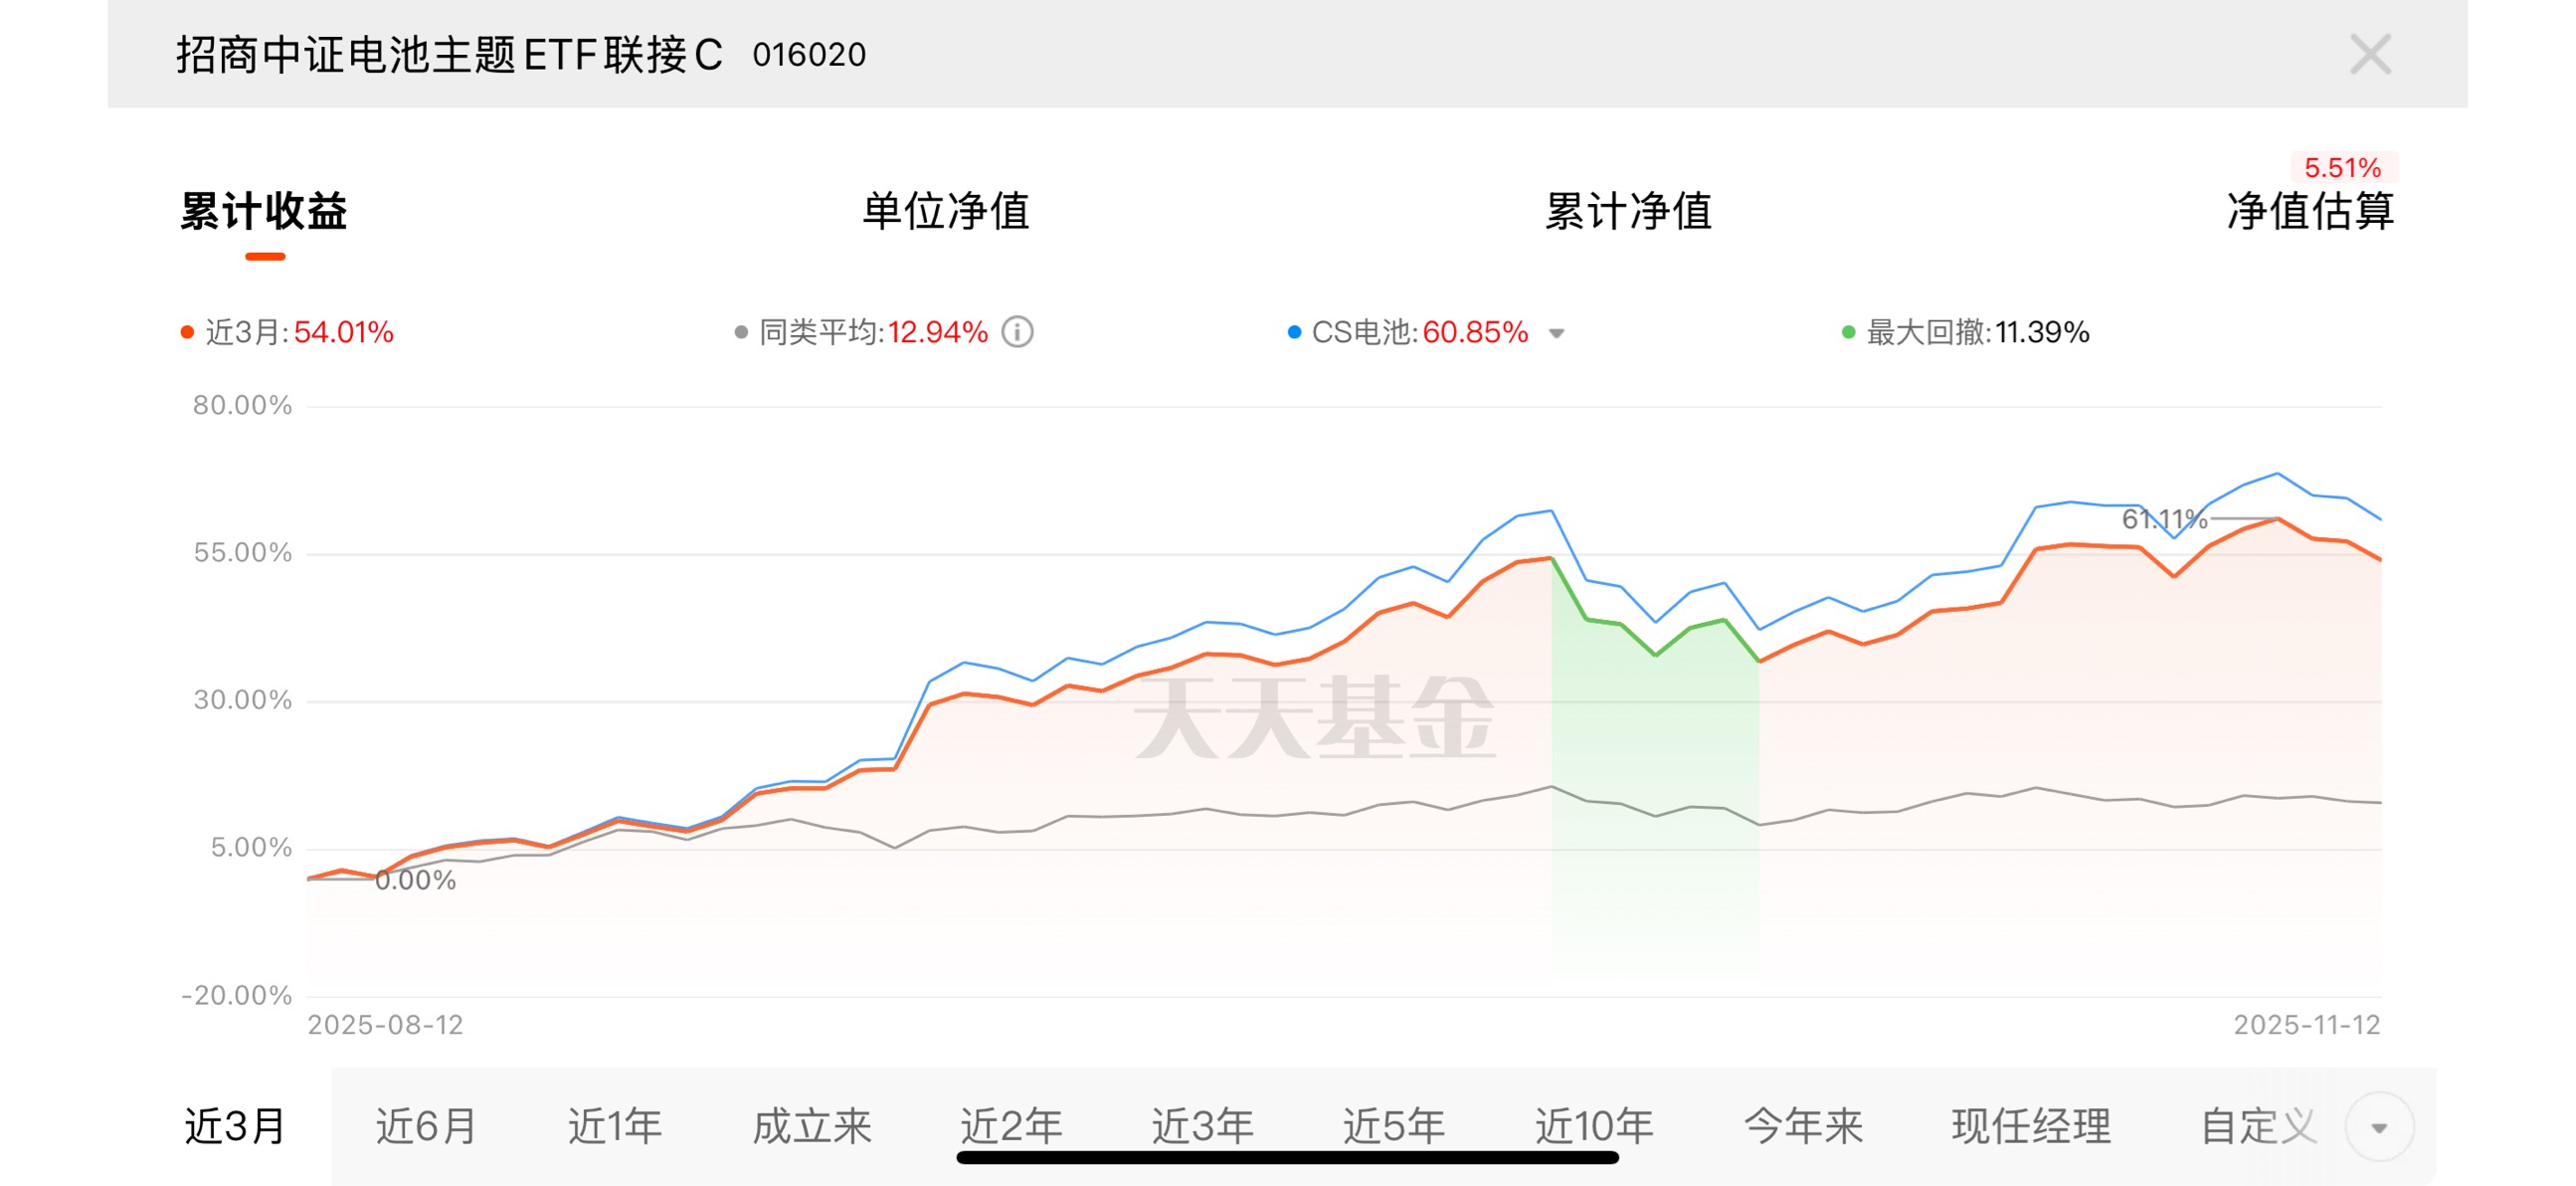This screenshot has width=2576, height=1186.
Task: Switch to the 单位净值 tab
Action: tap(945, 211)
